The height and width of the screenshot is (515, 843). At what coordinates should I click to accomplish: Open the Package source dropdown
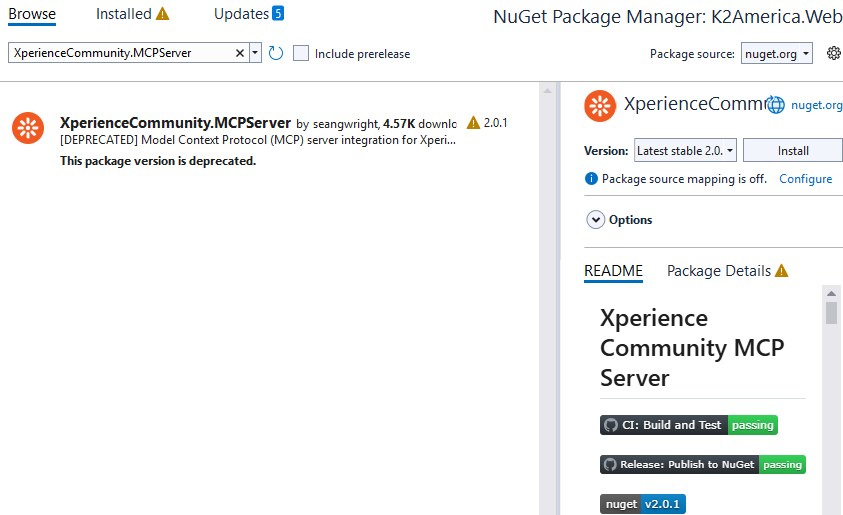point(776,53)
